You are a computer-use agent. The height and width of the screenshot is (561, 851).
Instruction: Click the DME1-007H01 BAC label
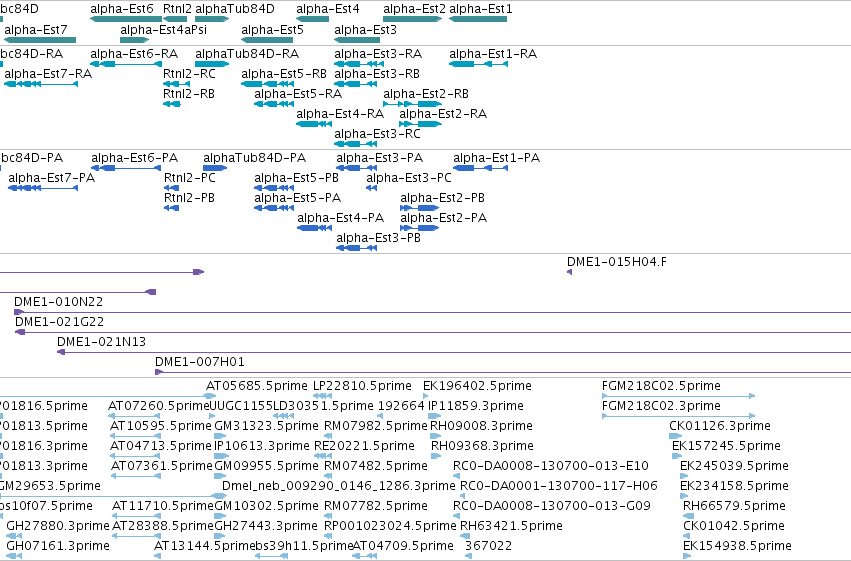(x=200, y=362)
